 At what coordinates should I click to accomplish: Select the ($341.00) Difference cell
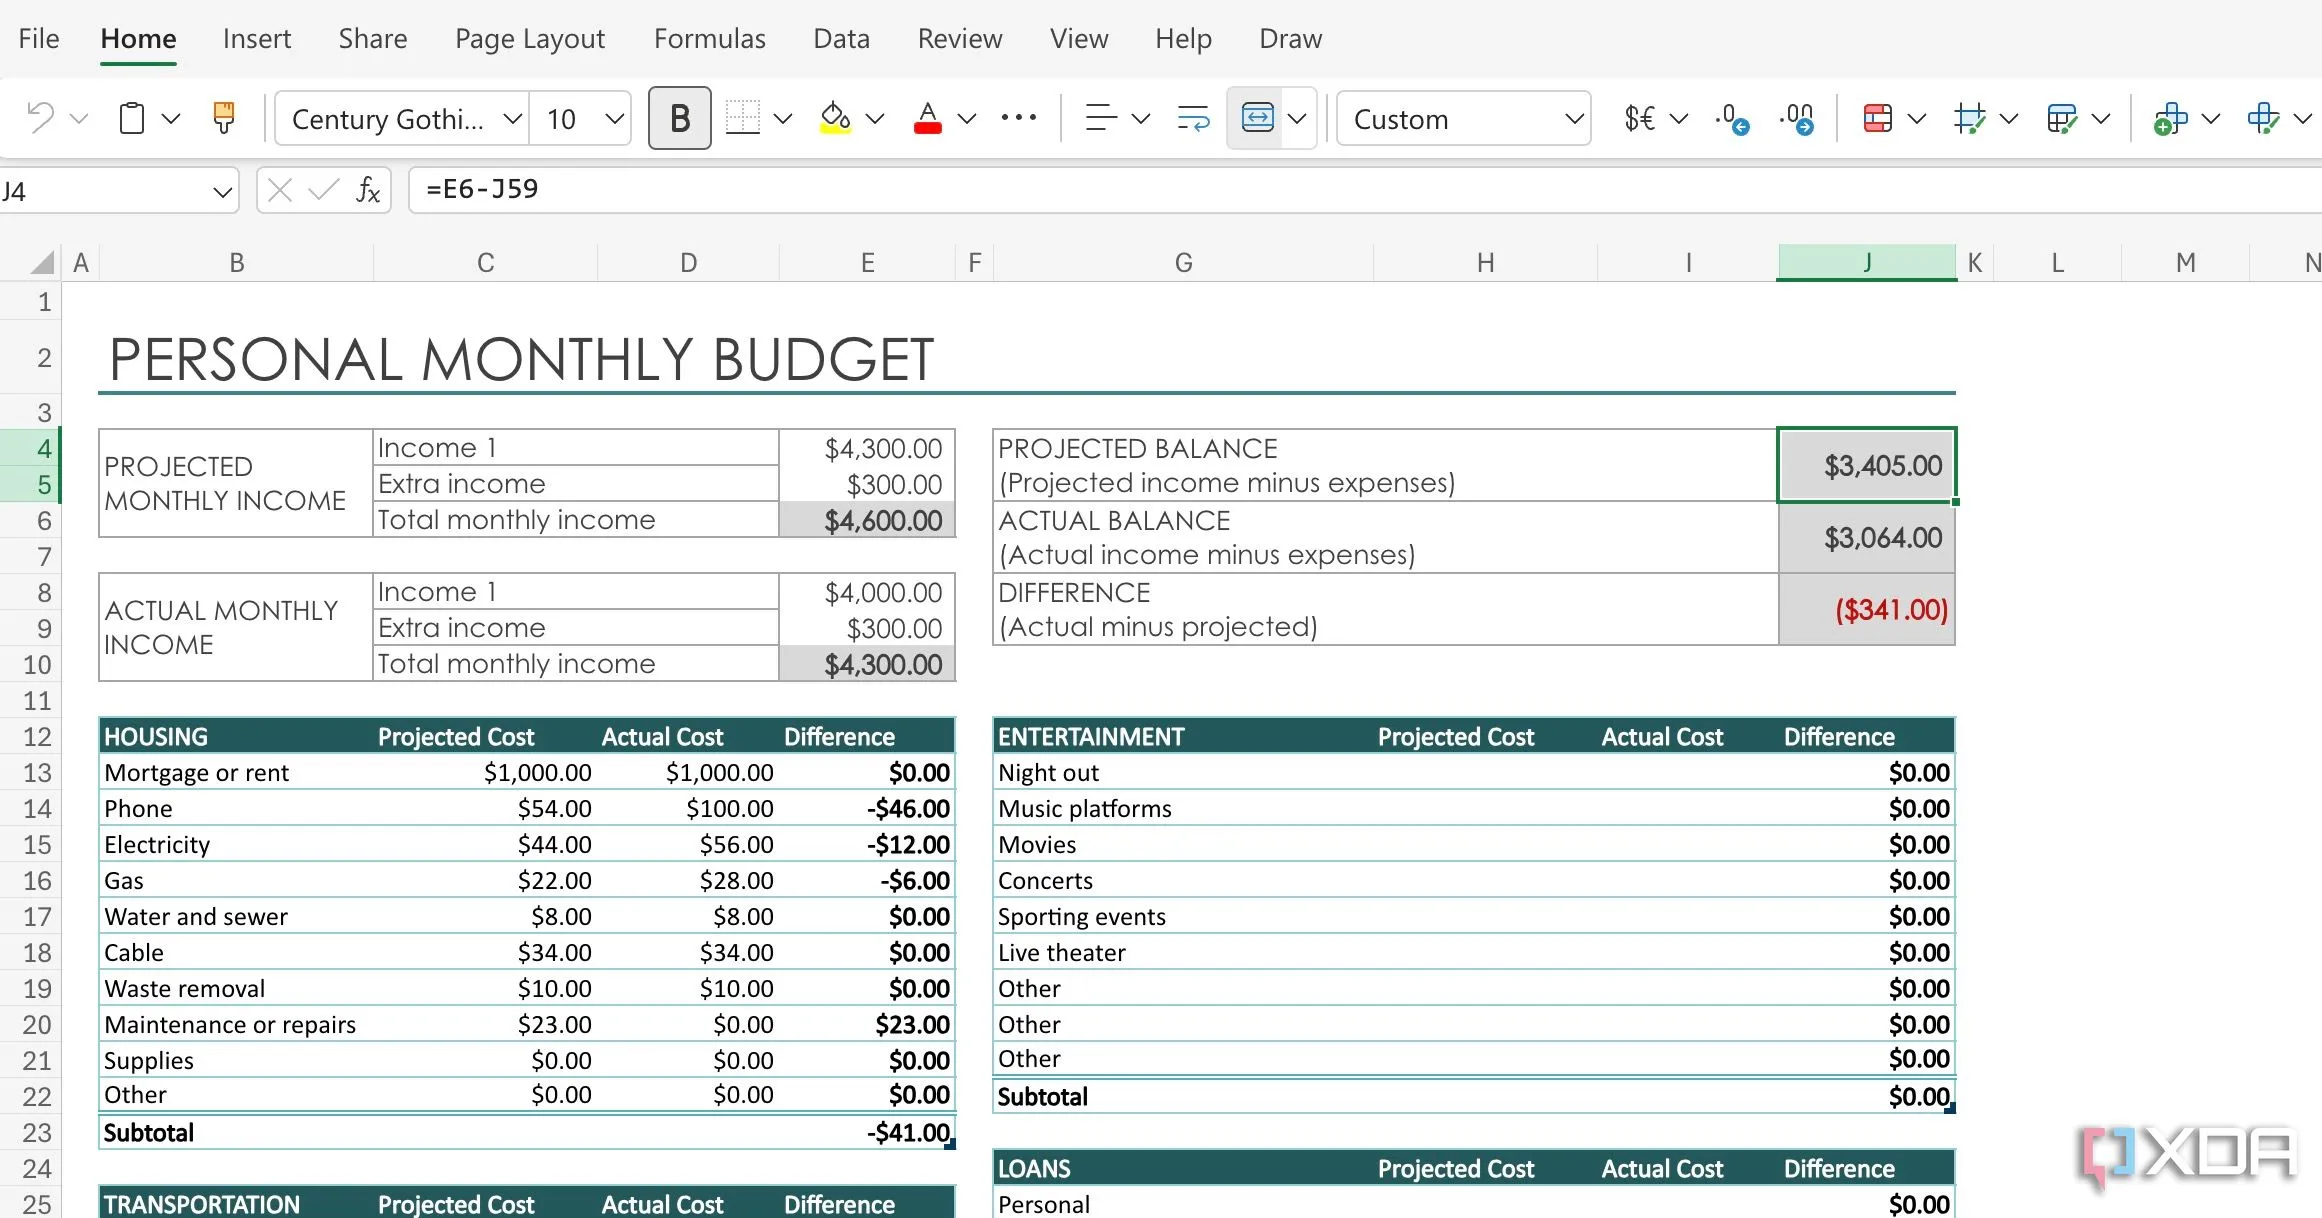[1867, 609]
